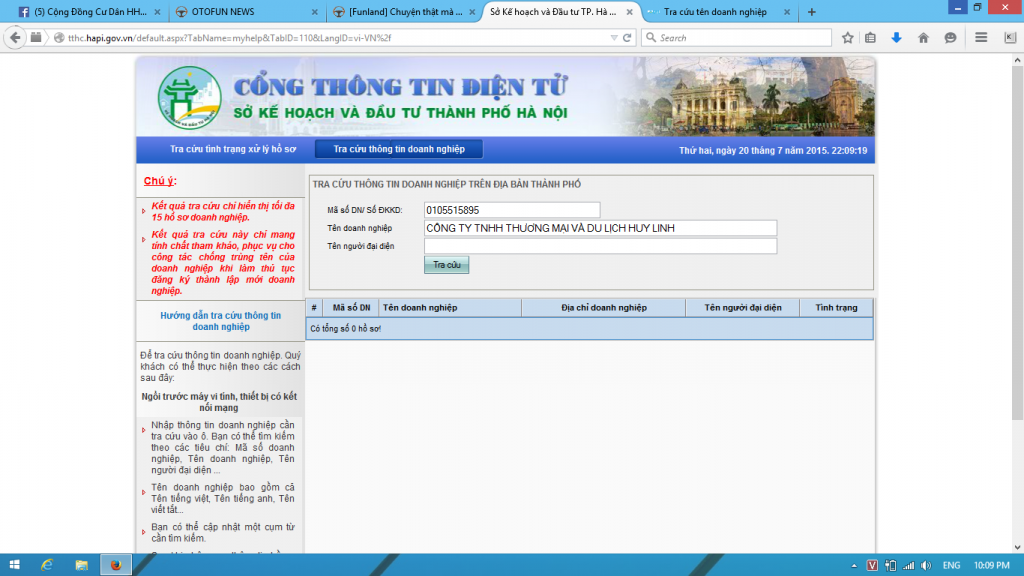
Task: Check the network signal tray icon
Action: click(908, 566)
